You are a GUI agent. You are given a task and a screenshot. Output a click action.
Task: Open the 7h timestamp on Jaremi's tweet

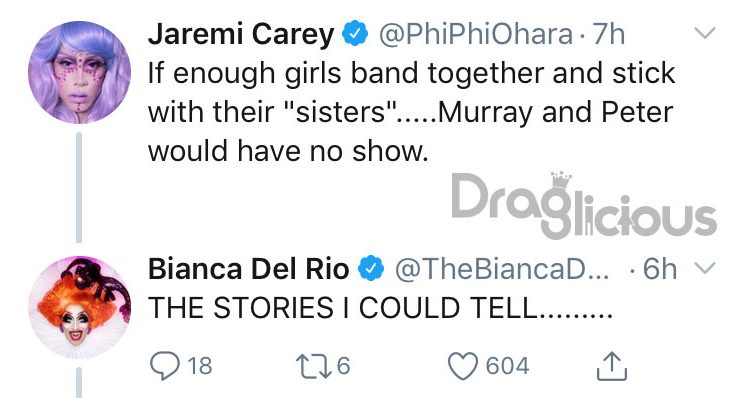coord(608,35)
